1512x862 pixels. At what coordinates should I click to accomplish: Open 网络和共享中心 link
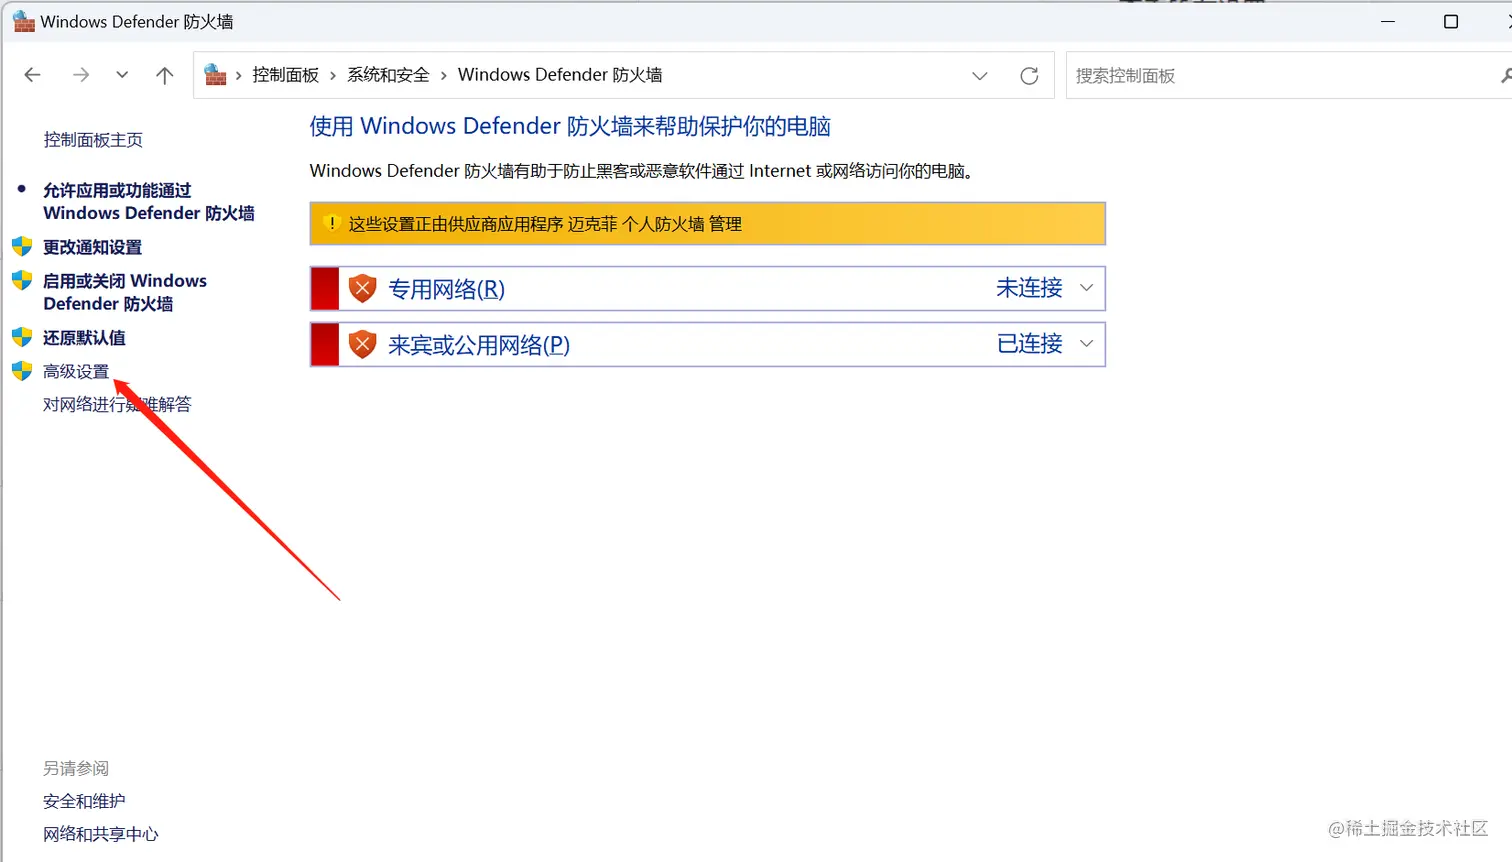101,834
